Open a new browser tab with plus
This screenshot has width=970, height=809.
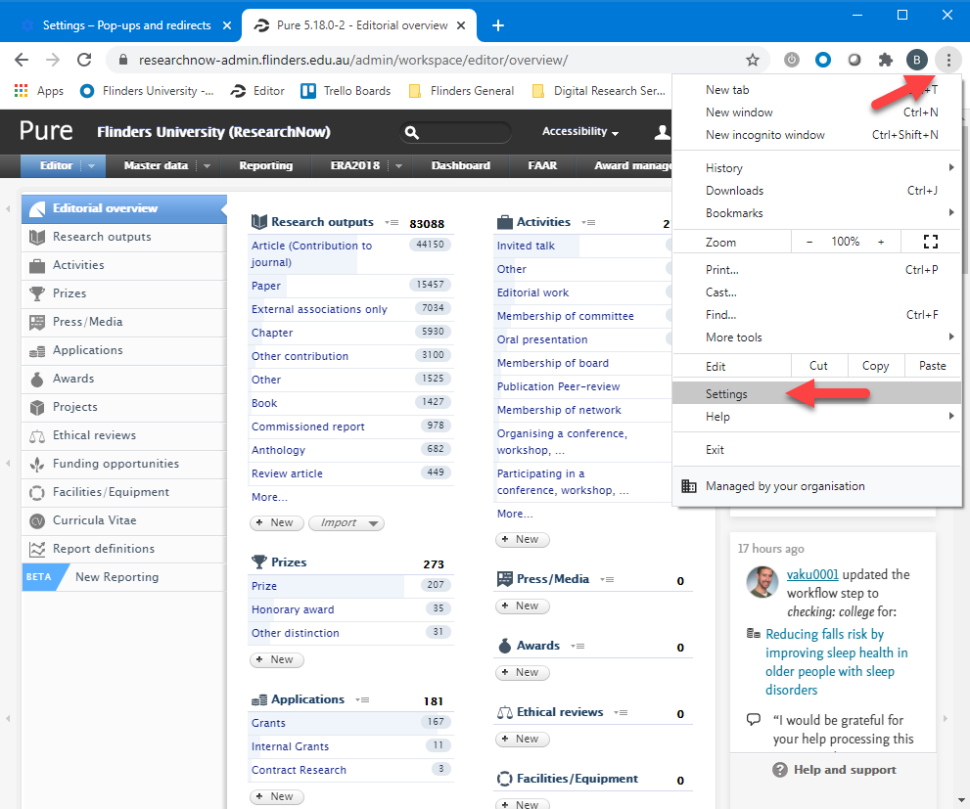point(497,25)
